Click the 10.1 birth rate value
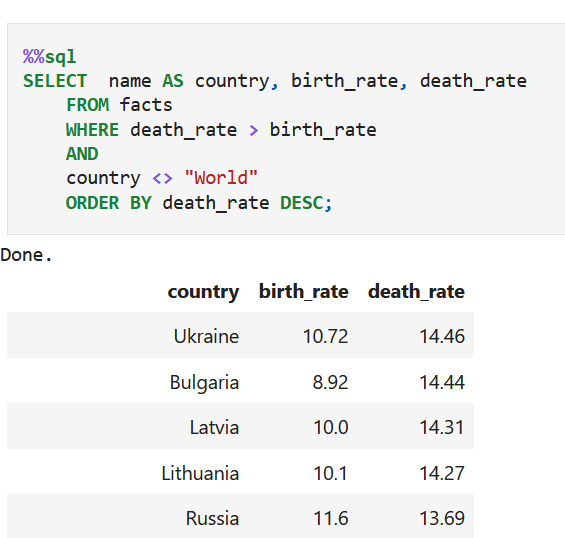This screenshot has height=538, width=565. 330,473
